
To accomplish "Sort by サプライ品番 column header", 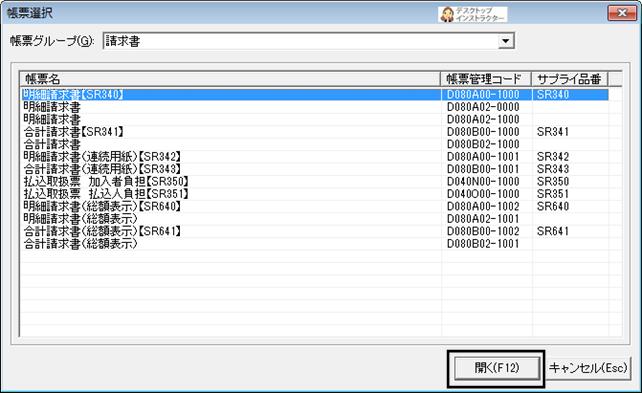I will pos(570,79).
